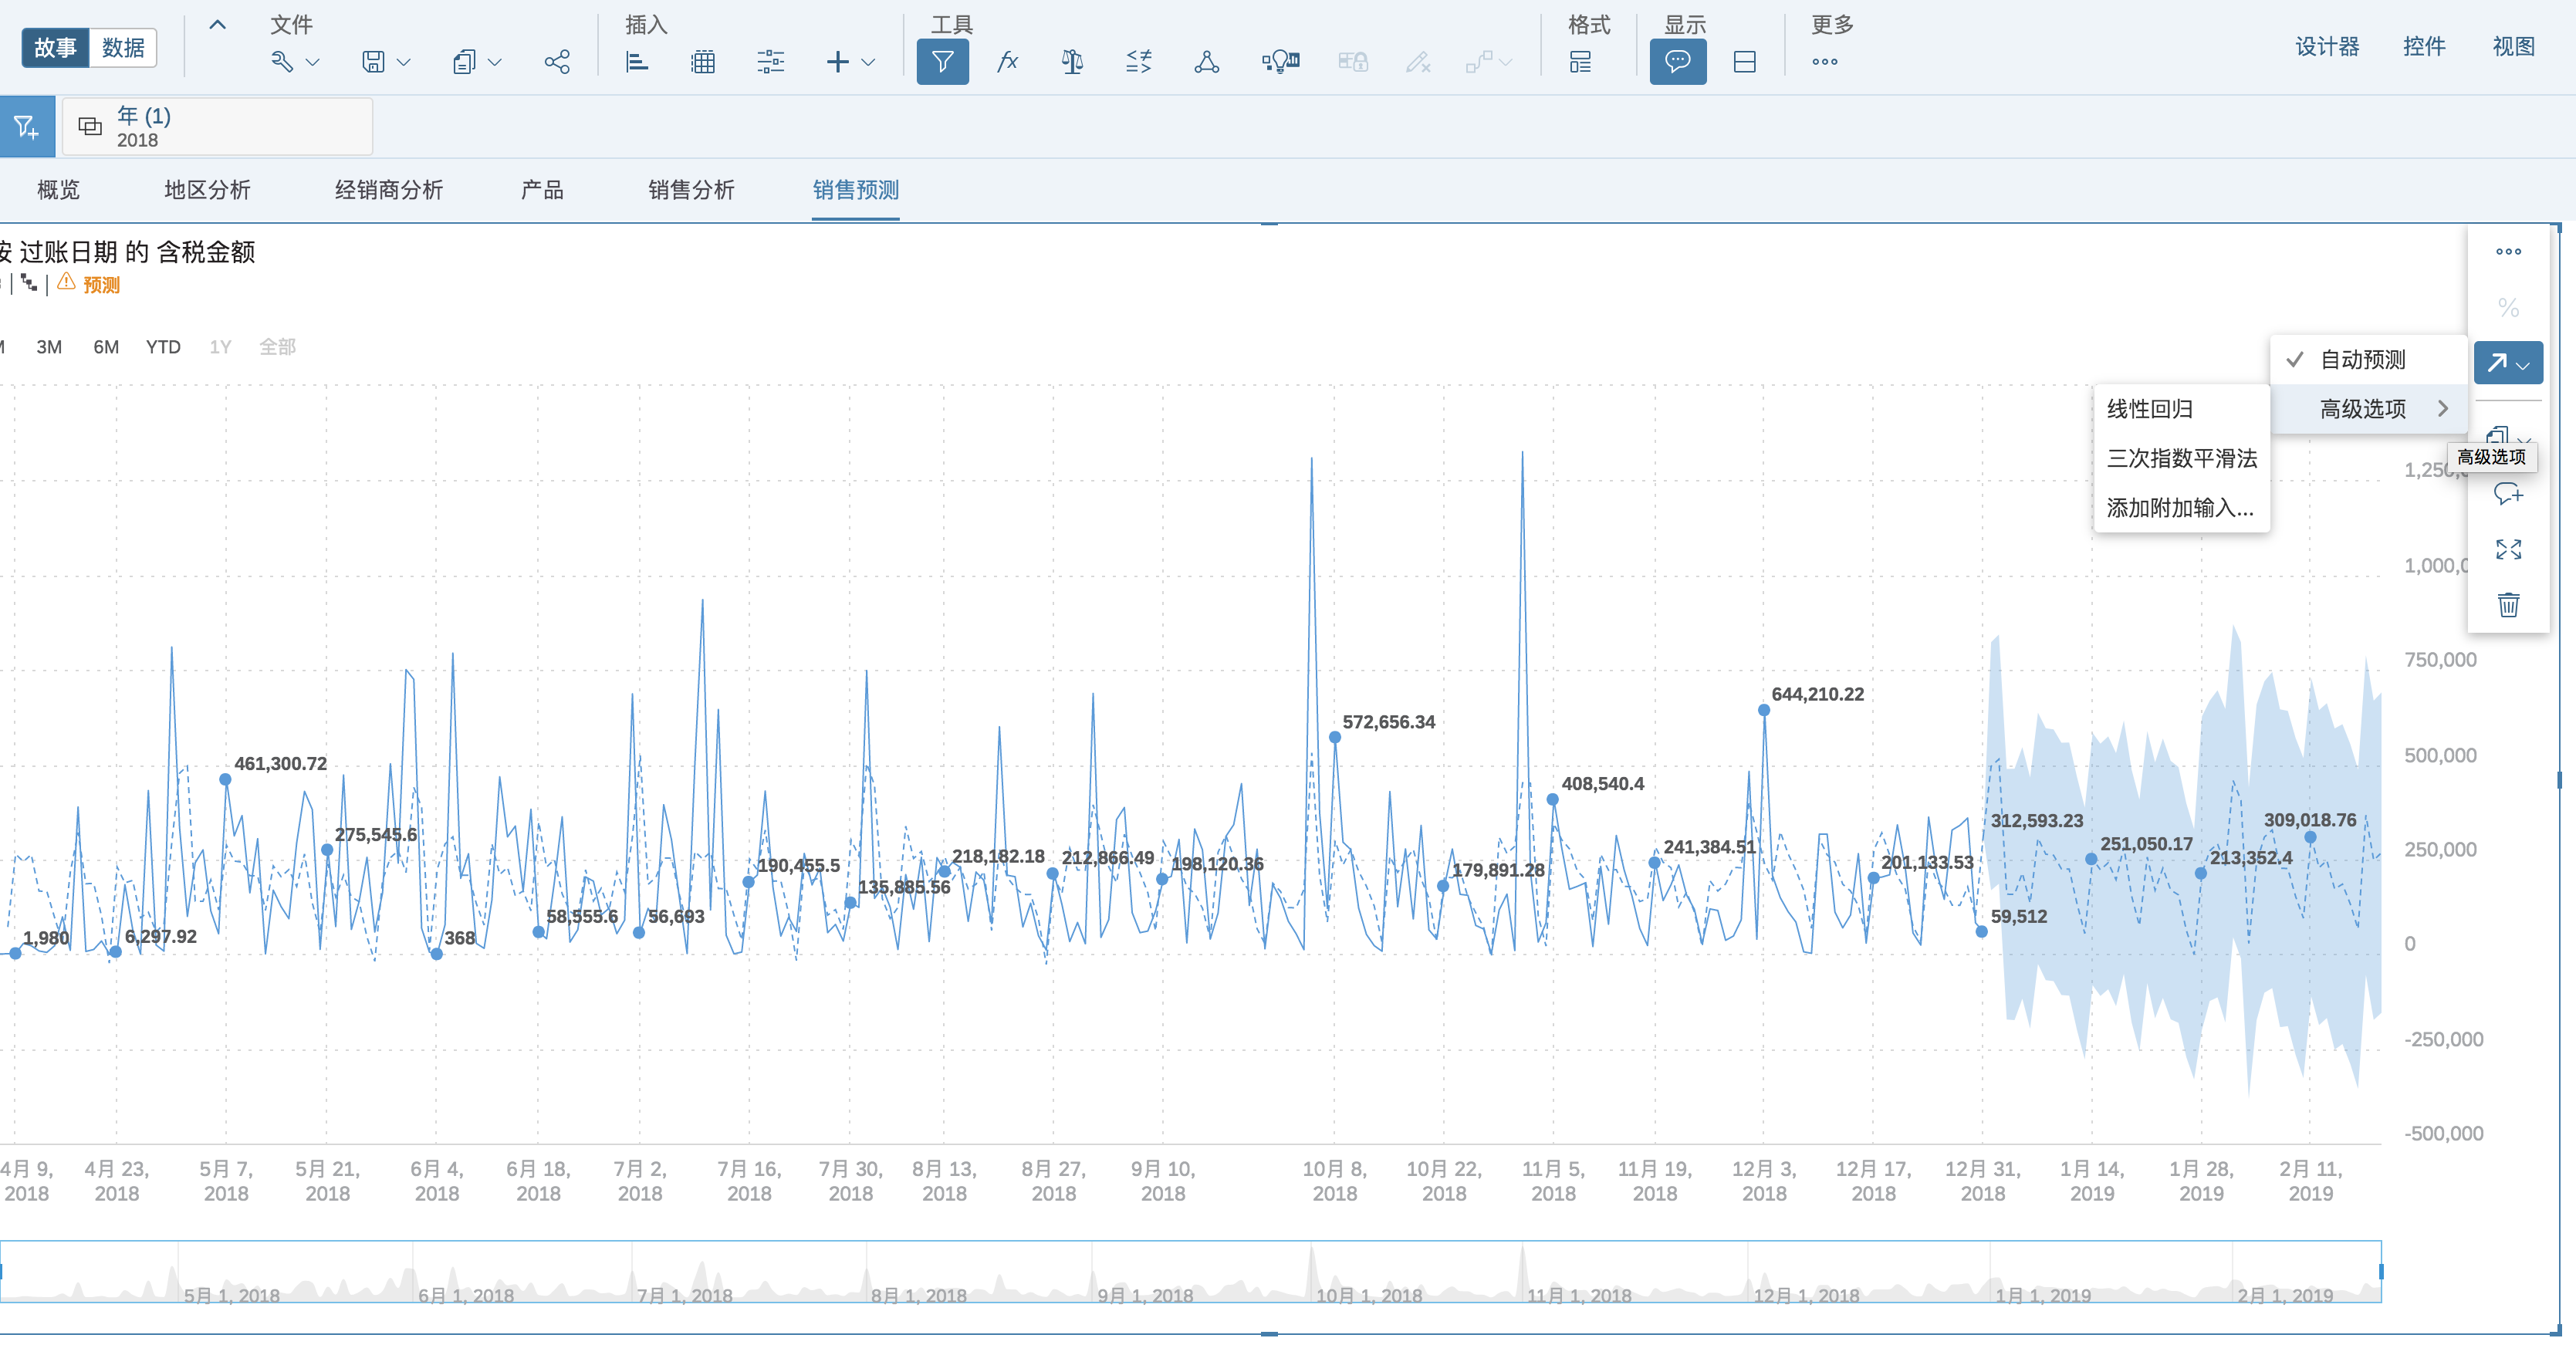This screenshot has width=2576, height=1355.
Task: Click the share icon
Action: (557, 62)
